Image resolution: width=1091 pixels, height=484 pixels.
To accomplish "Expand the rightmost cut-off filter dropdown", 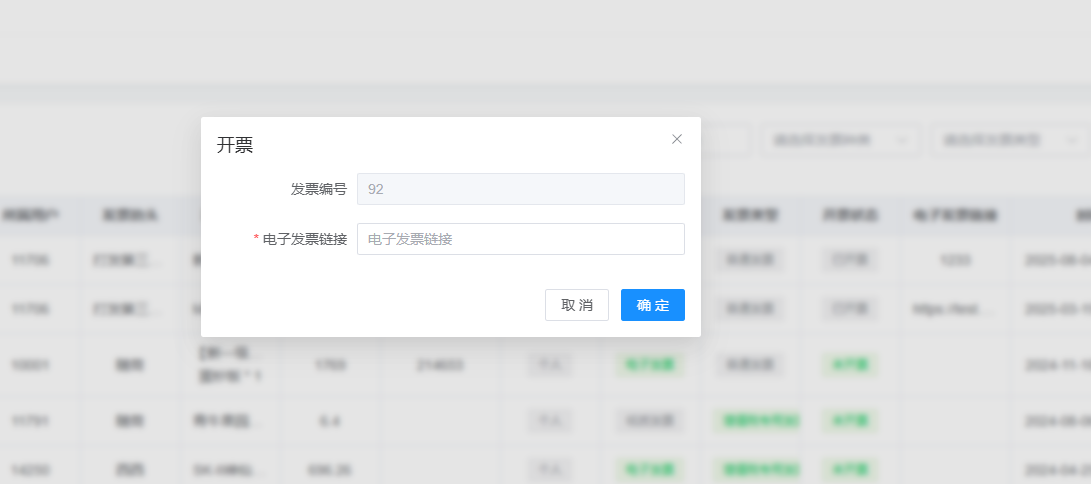I will [x=1010, y=140].
